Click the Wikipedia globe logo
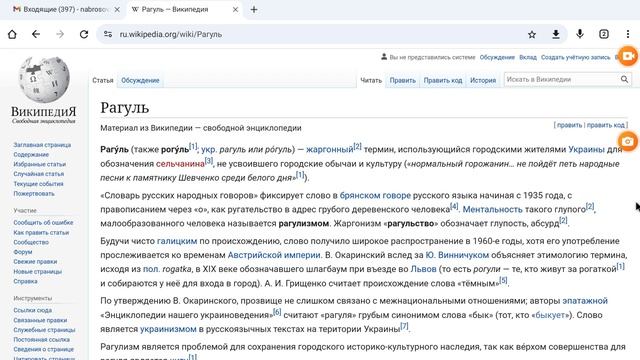The height and width of the screenshot is (360, 640). pyautogui.click(x=44, y=80)
